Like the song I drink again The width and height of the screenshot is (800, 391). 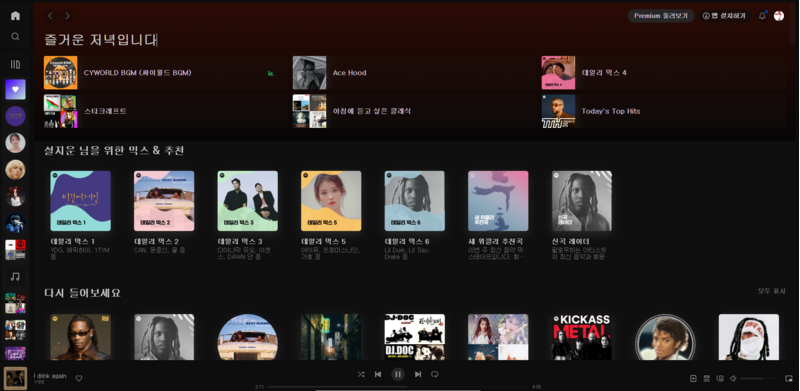click(79, 378)
